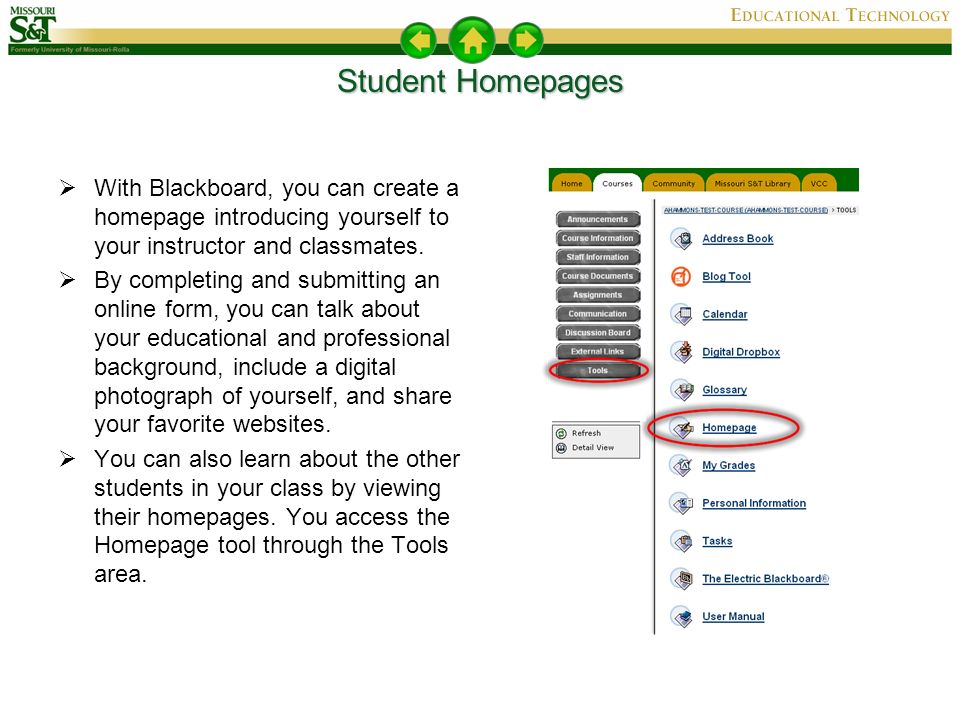The image size is (960, 720).
Task: Open the Address Book link
Action: (x=738, y=239)
